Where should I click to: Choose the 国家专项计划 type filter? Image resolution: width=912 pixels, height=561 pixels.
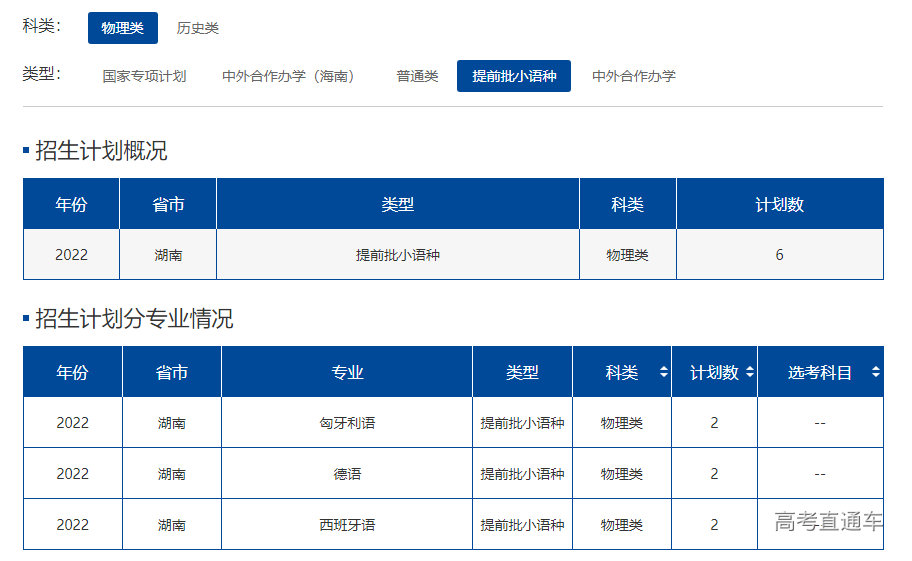(x=144, y=76)
